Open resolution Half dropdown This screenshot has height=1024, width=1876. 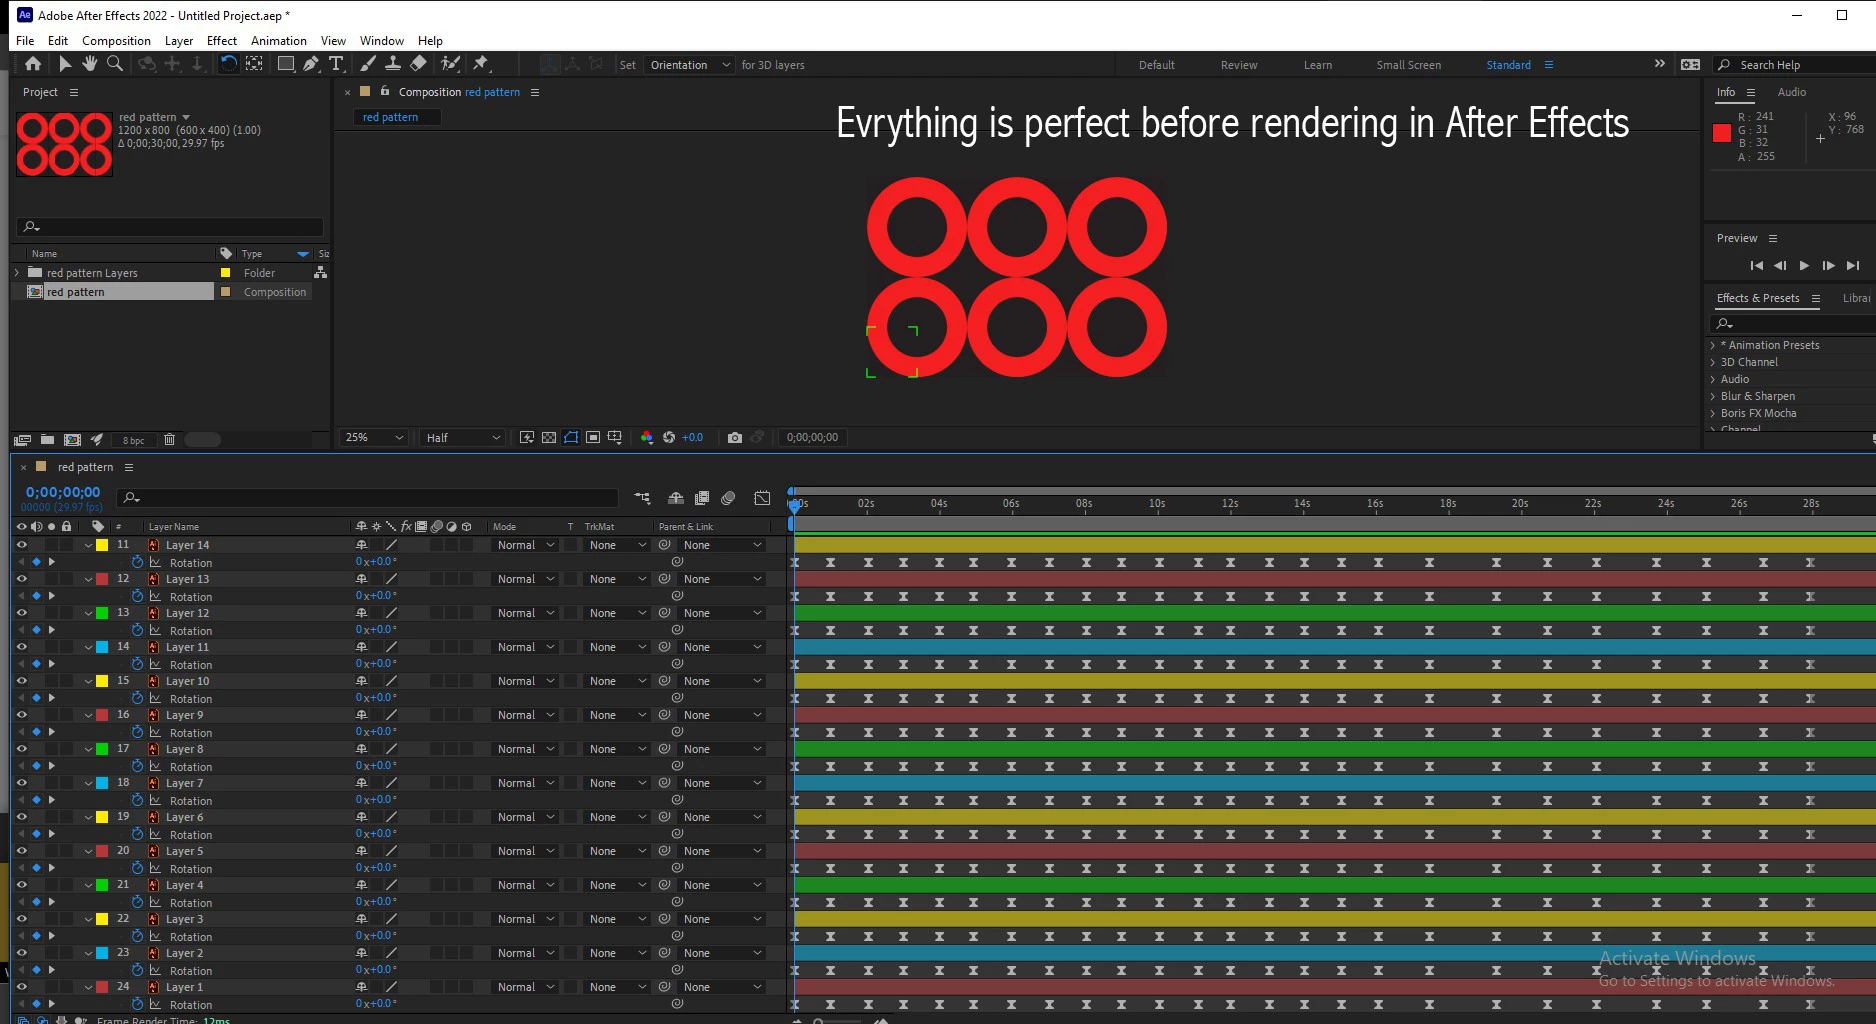click(x=463, y=438)
